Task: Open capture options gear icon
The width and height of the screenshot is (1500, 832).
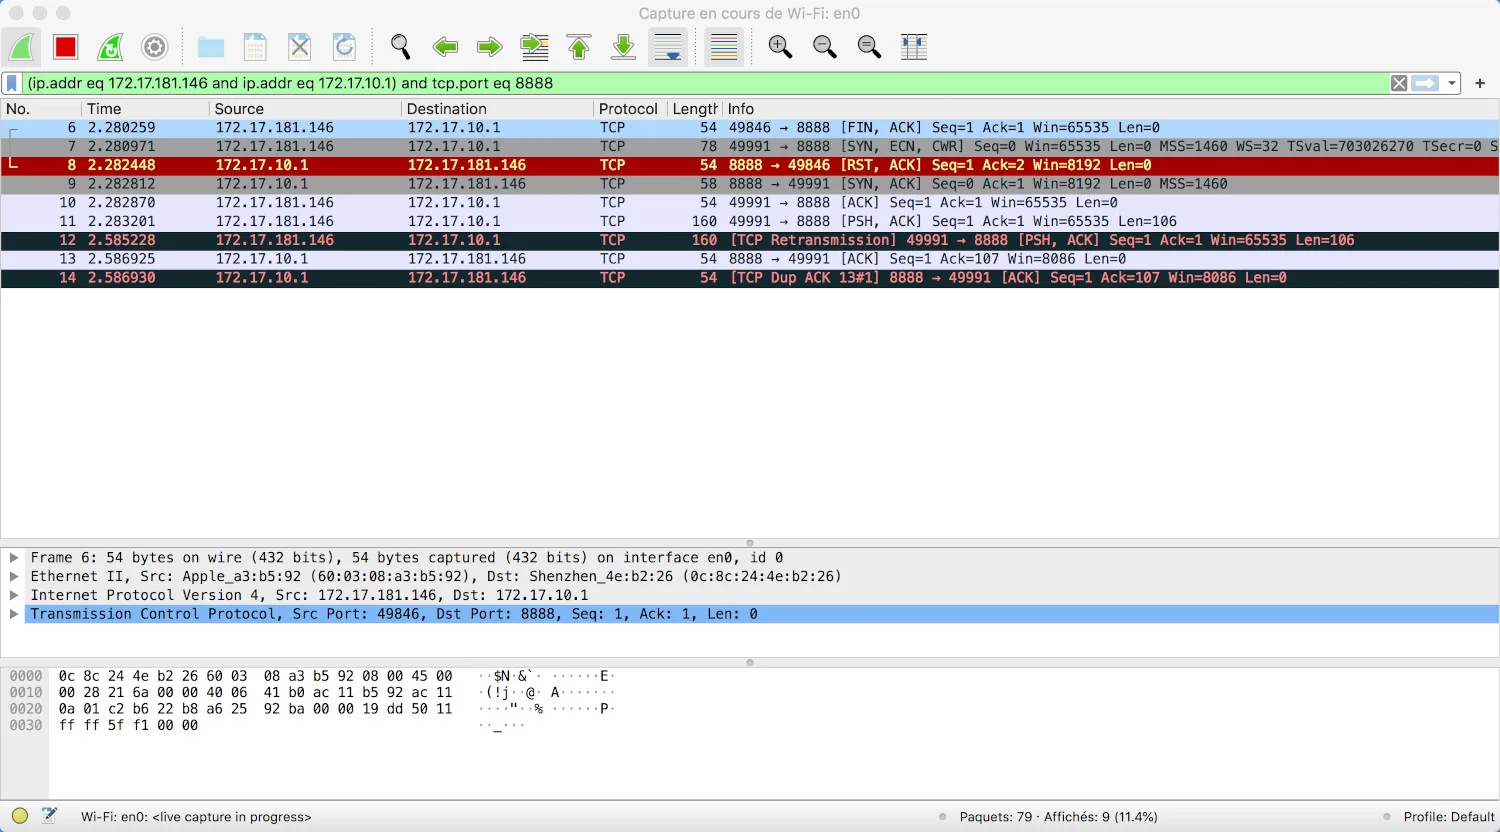Action: [154, 47]
